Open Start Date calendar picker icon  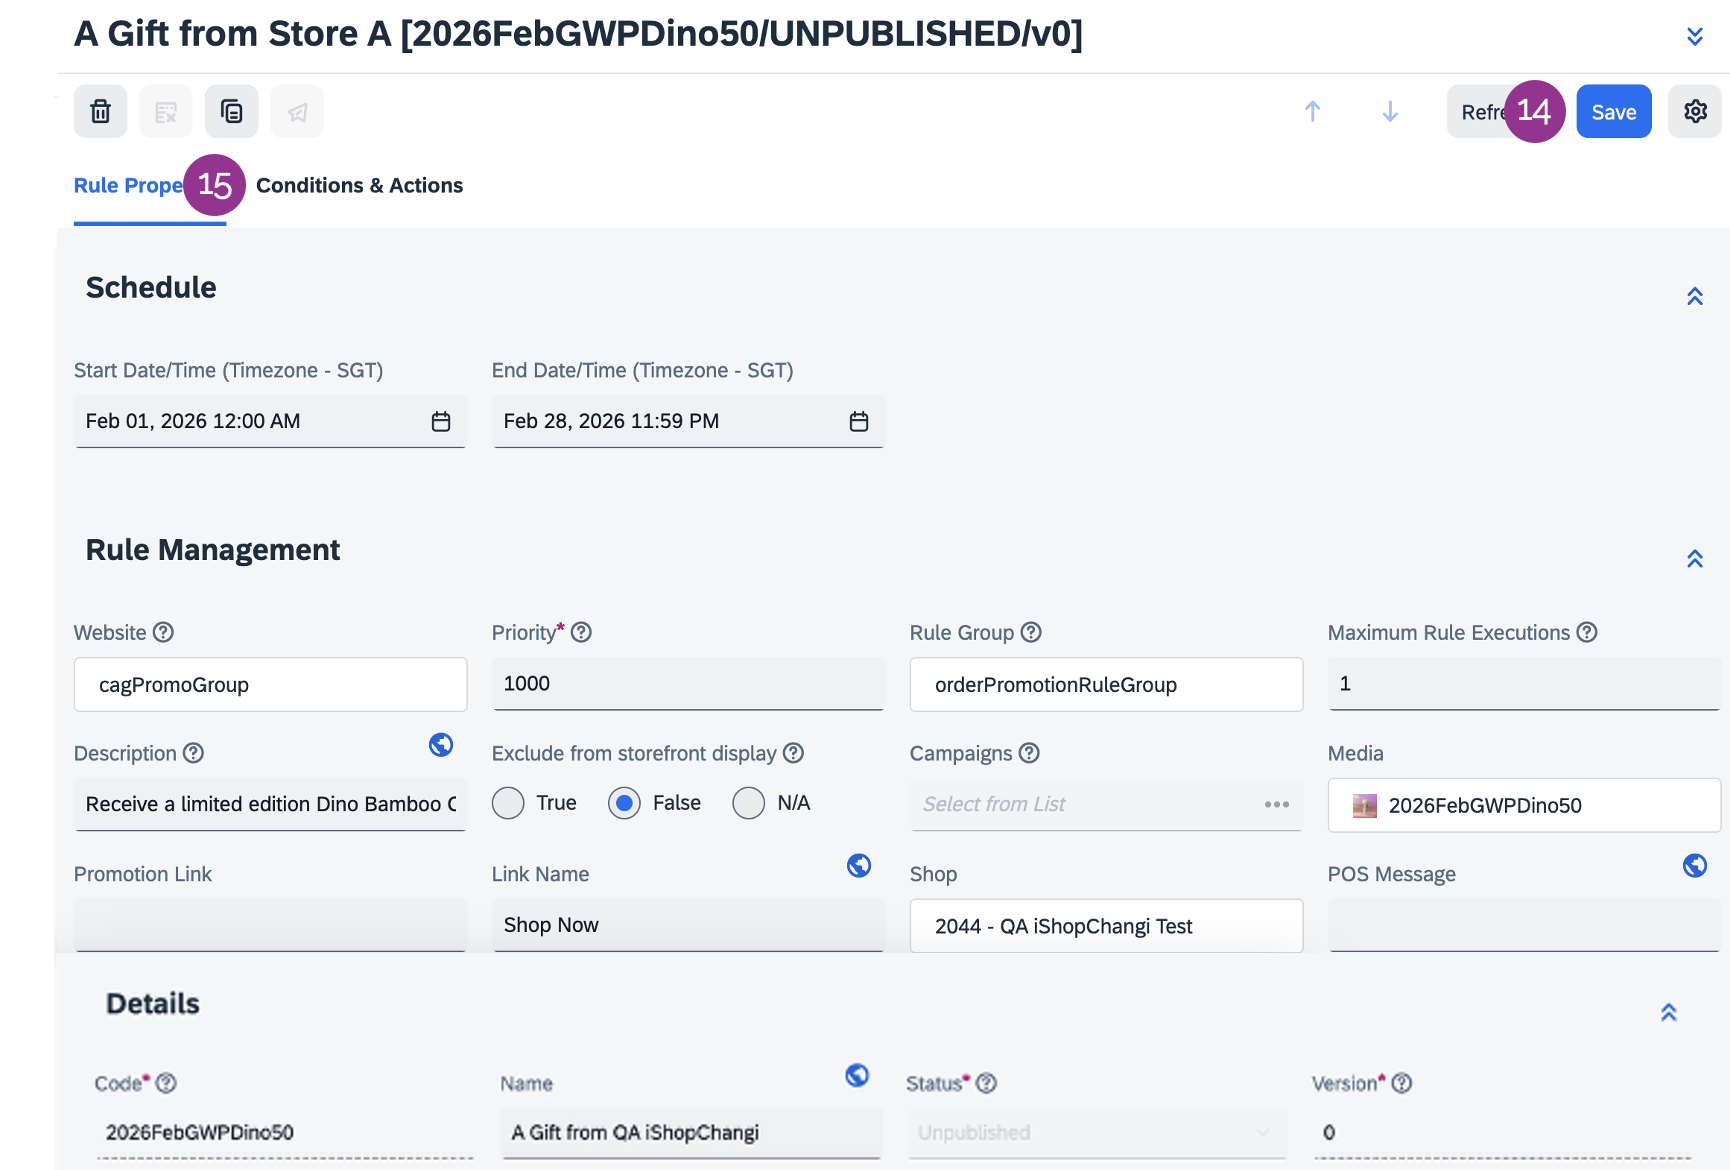[x=440, y=421]
